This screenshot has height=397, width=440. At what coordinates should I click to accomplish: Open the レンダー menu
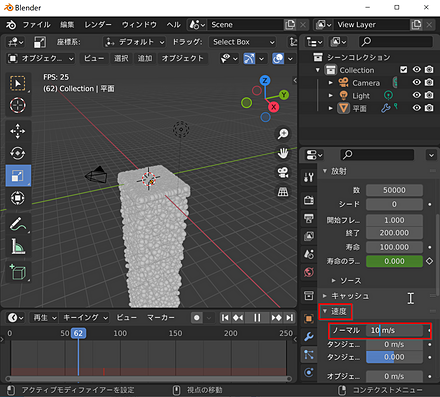tap(98, 25)
